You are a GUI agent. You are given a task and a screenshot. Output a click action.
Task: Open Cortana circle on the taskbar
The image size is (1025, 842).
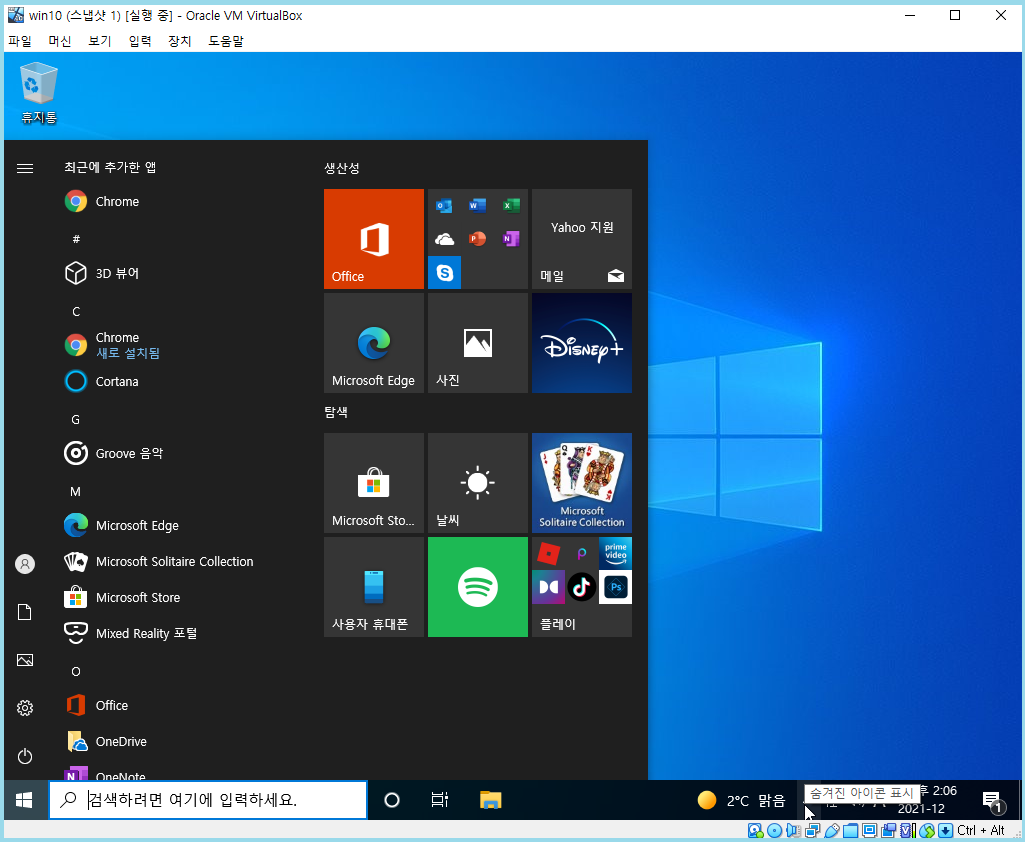tap(392, 800)
